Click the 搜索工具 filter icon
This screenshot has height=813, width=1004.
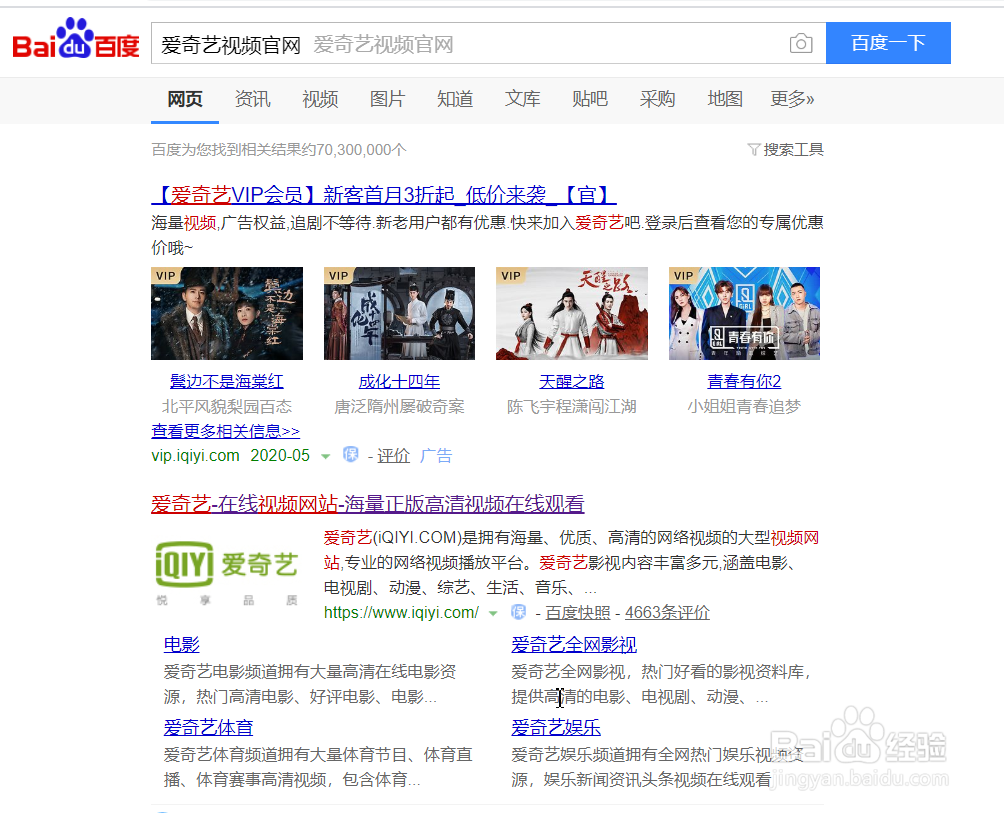point(754,150)
